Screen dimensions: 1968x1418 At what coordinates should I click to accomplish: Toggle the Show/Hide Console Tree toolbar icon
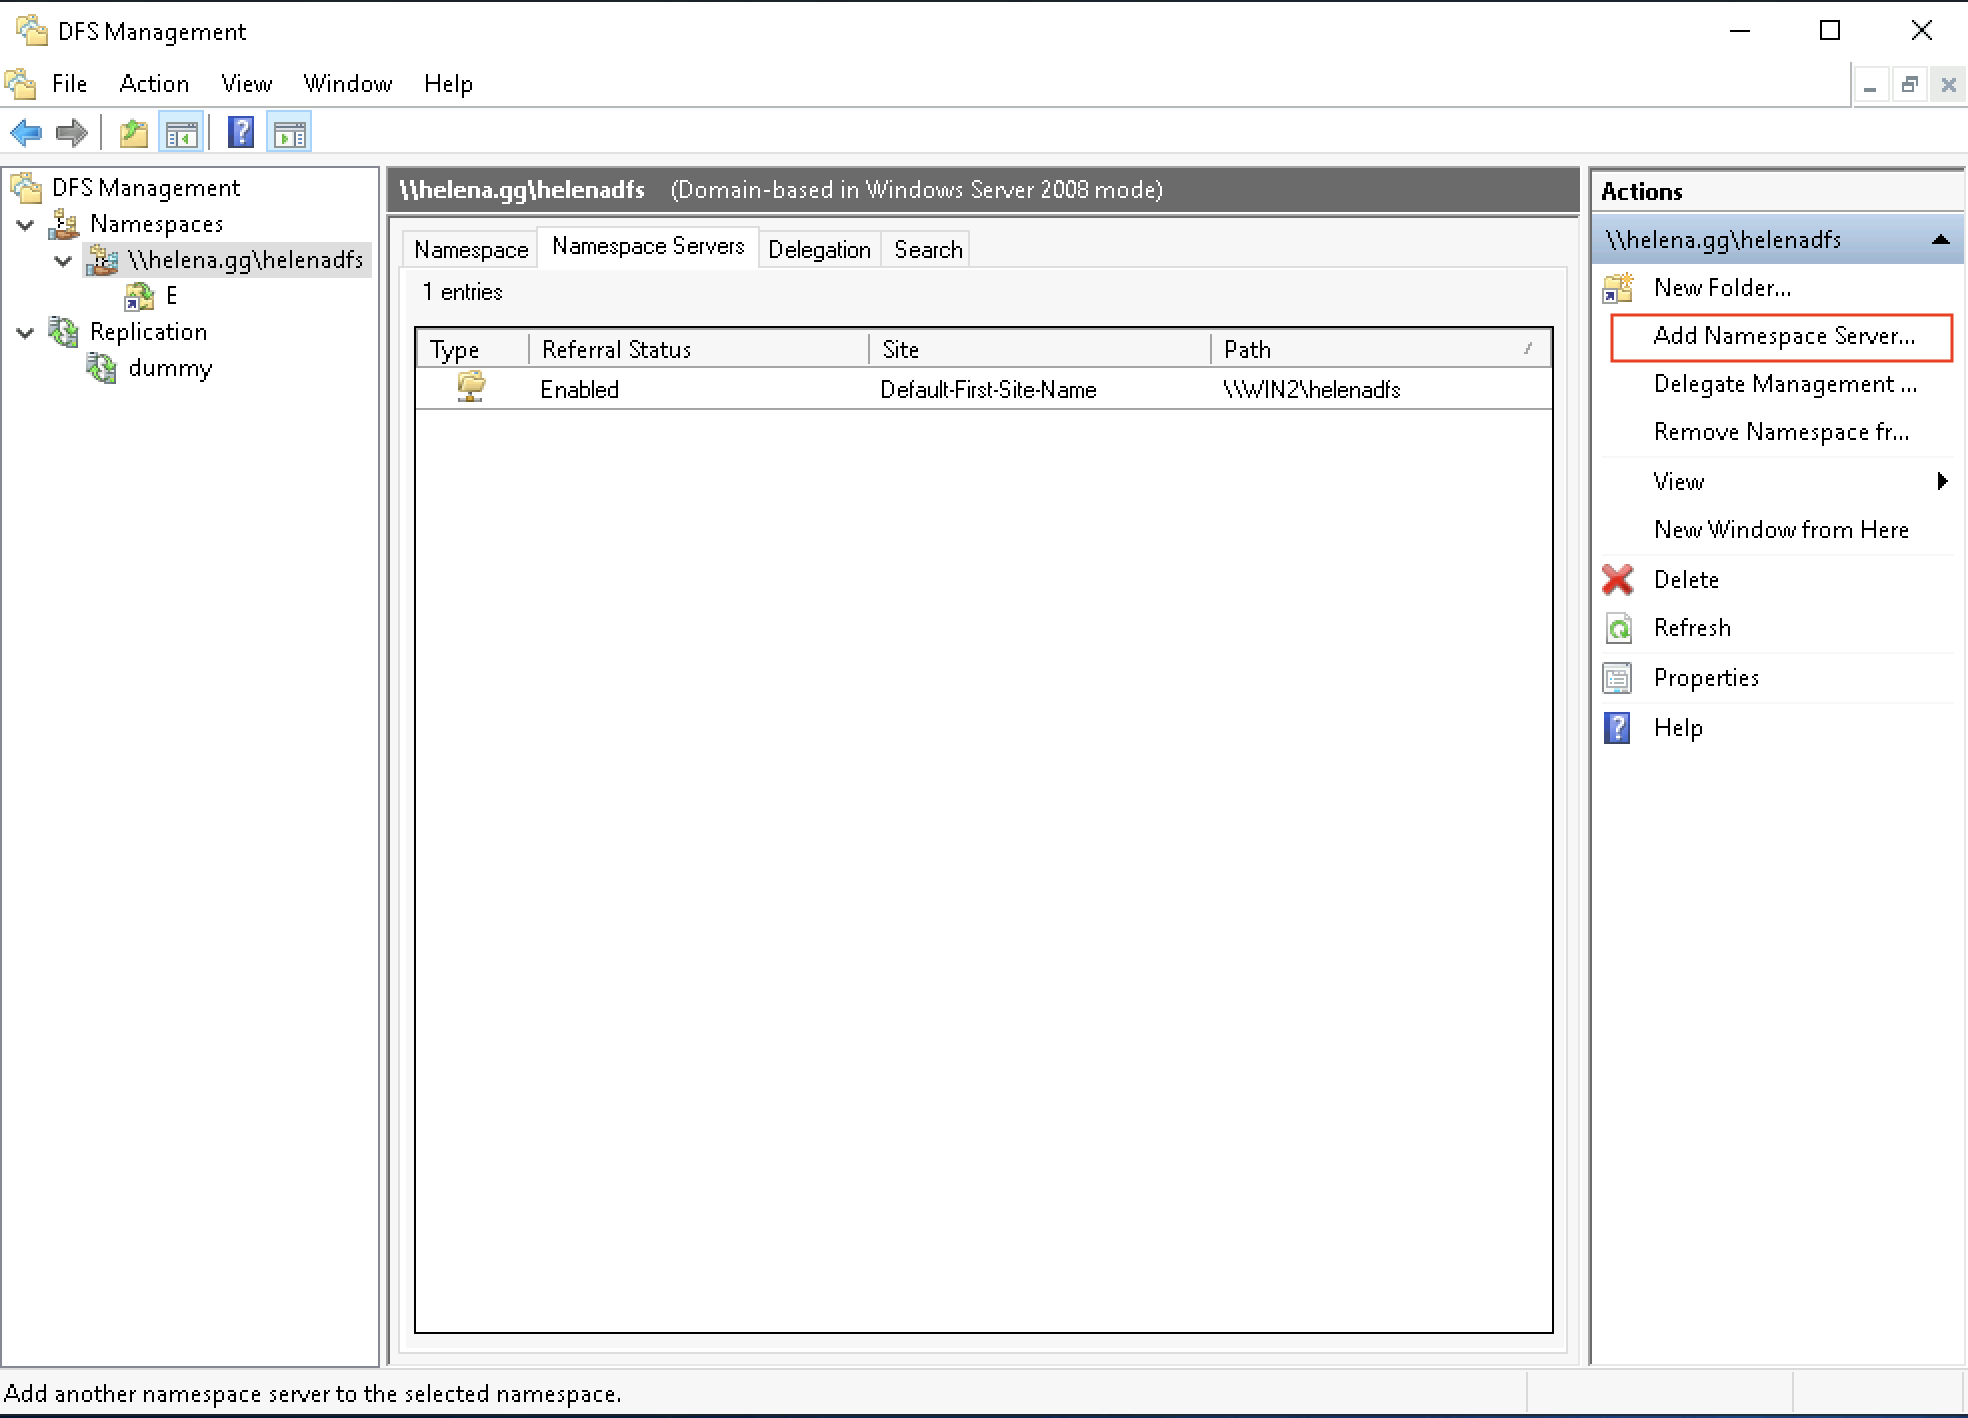181,133
